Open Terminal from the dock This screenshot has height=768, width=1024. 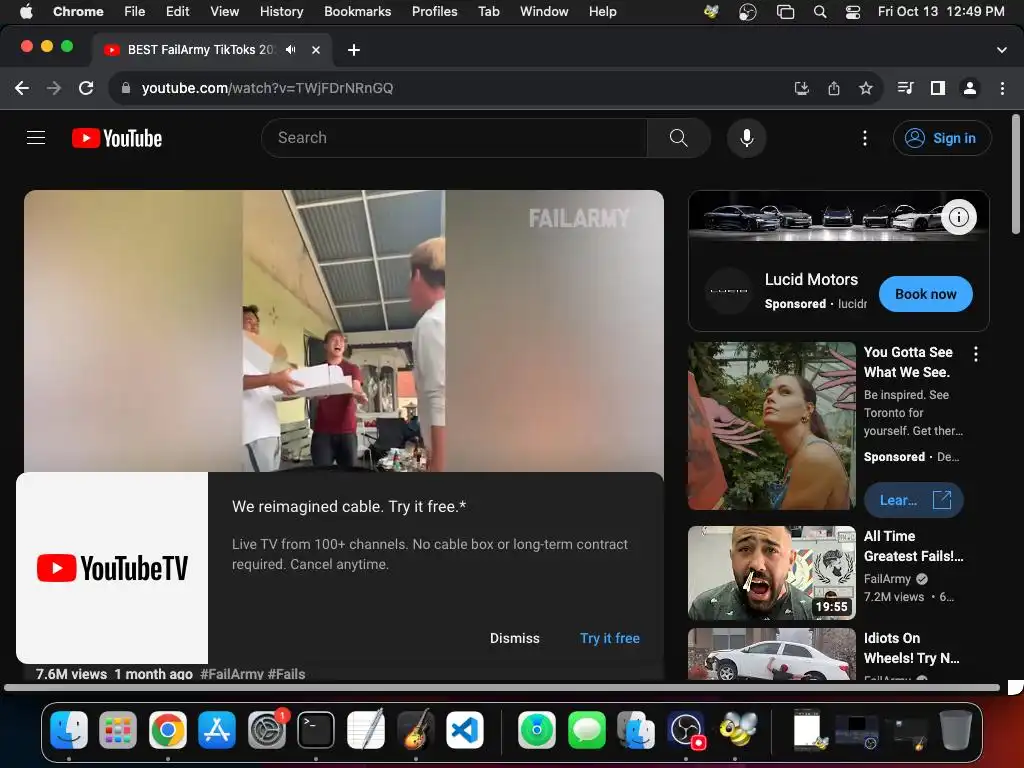tap(316, 729)
